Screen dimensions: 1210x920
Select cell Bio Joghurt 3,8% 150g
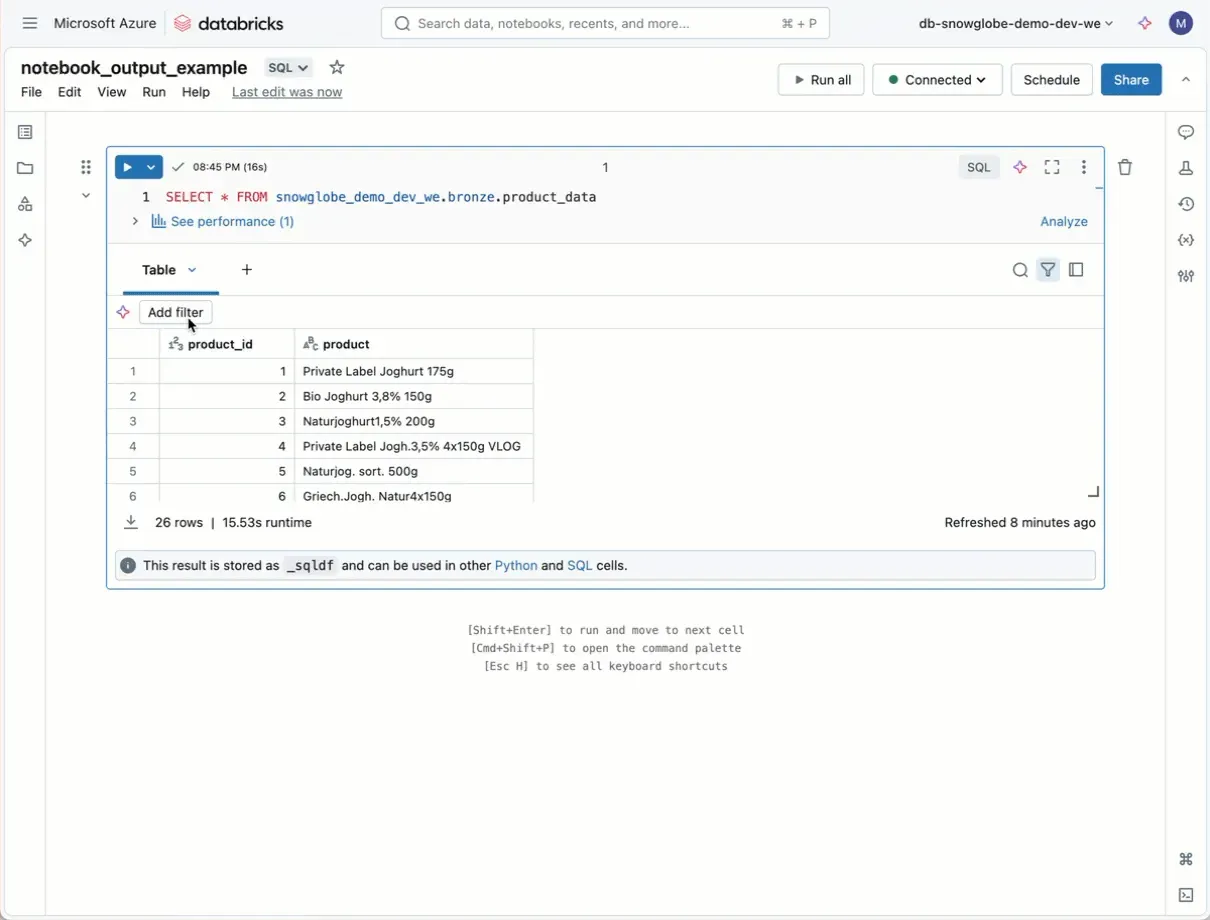point(414,396)
